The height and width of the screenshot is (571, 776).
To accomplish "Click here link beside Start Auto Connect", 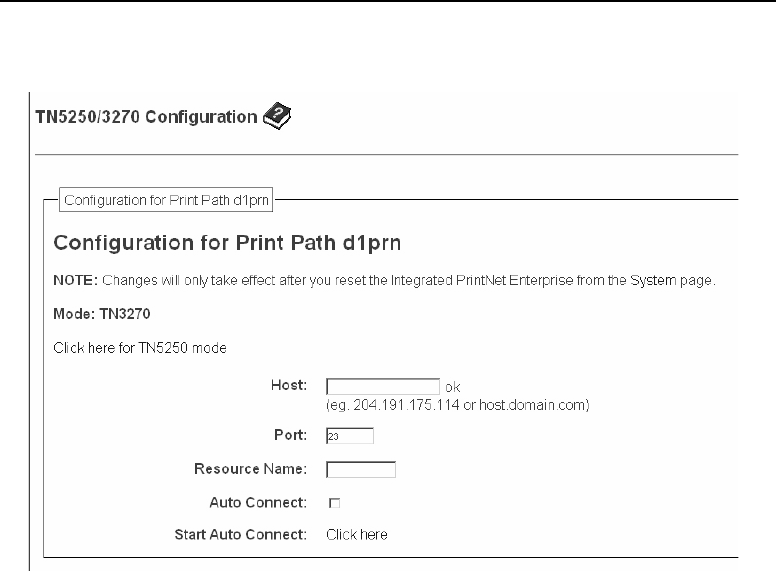I will [356, 535].
